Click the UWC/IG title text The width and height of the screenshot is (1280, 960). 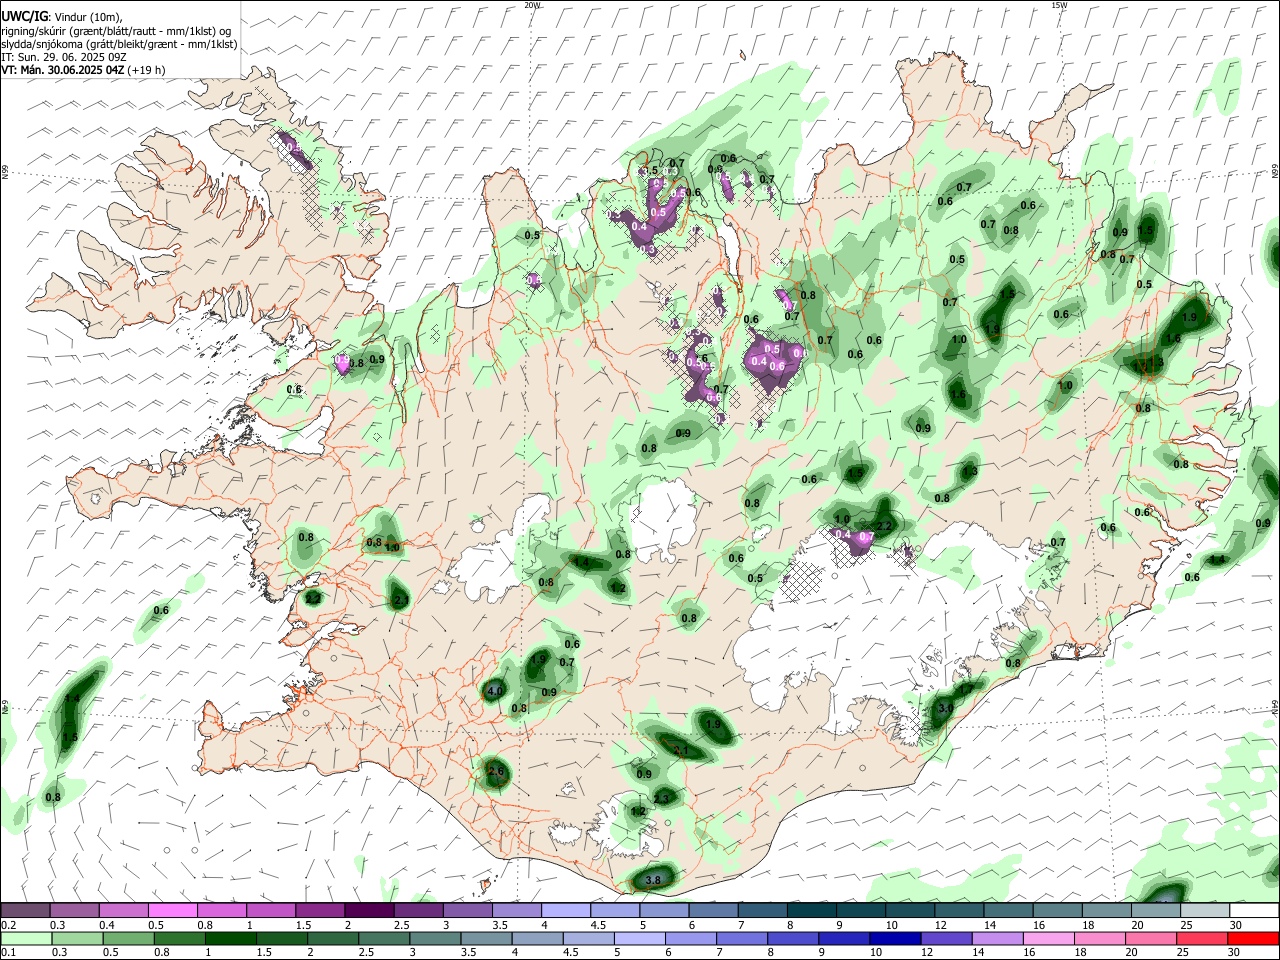pos(24,16)
